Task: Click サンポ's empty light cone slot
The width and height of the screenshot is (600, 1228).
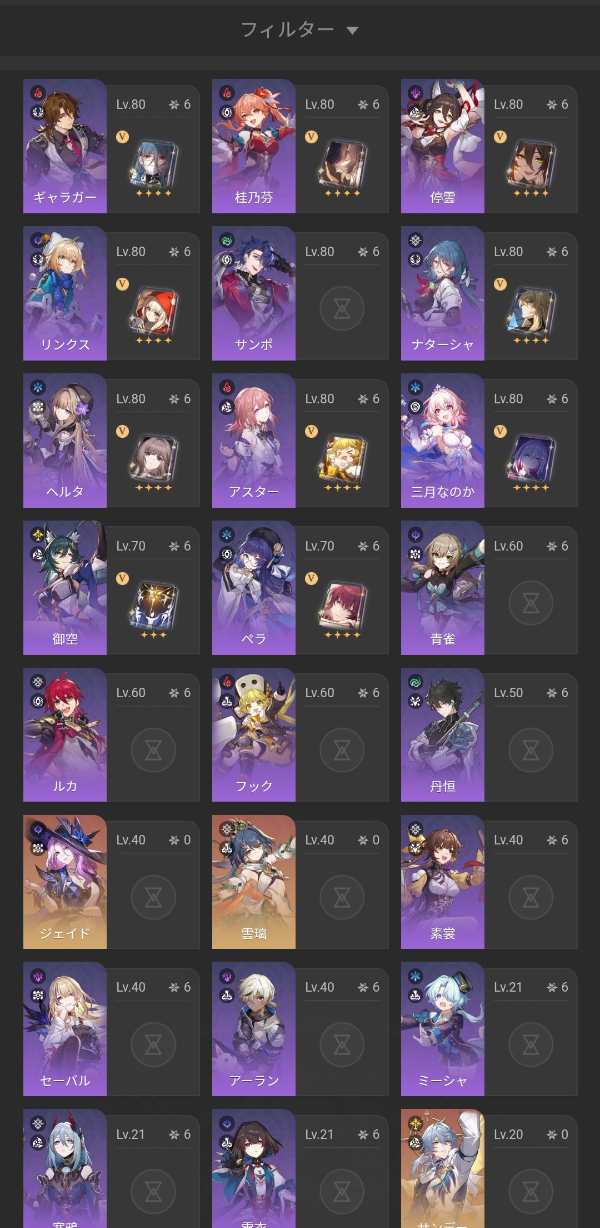Action: pyautogui.click(x=342, y=308)
